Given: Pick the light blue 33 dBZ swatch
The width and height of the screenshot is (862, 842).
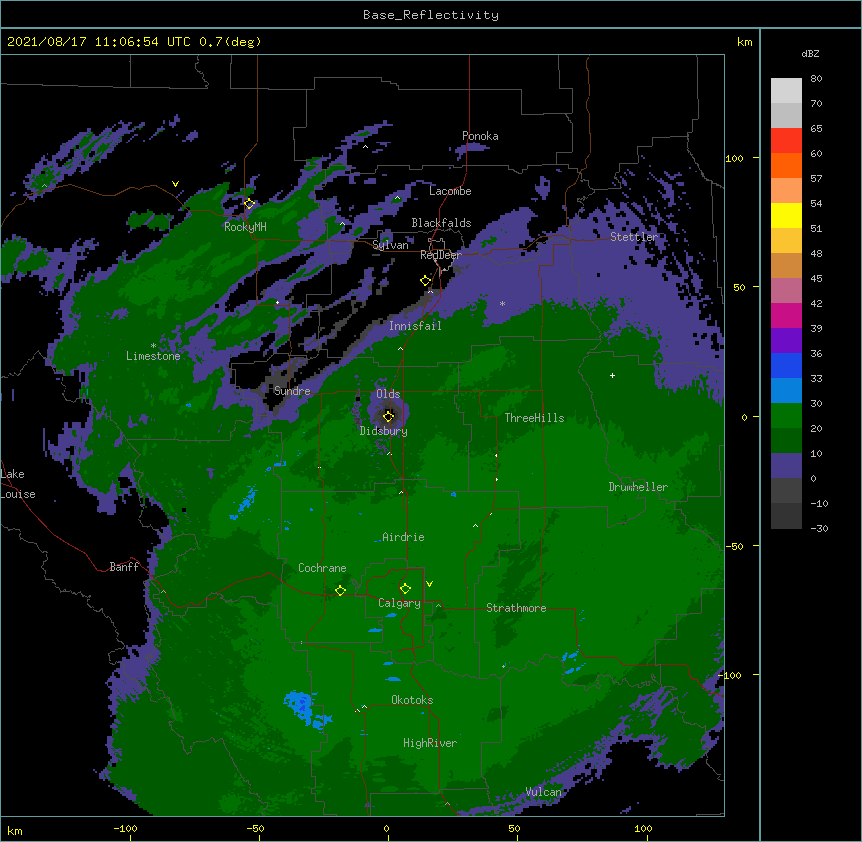Looking at the screenshot, I should click(786, 391).
